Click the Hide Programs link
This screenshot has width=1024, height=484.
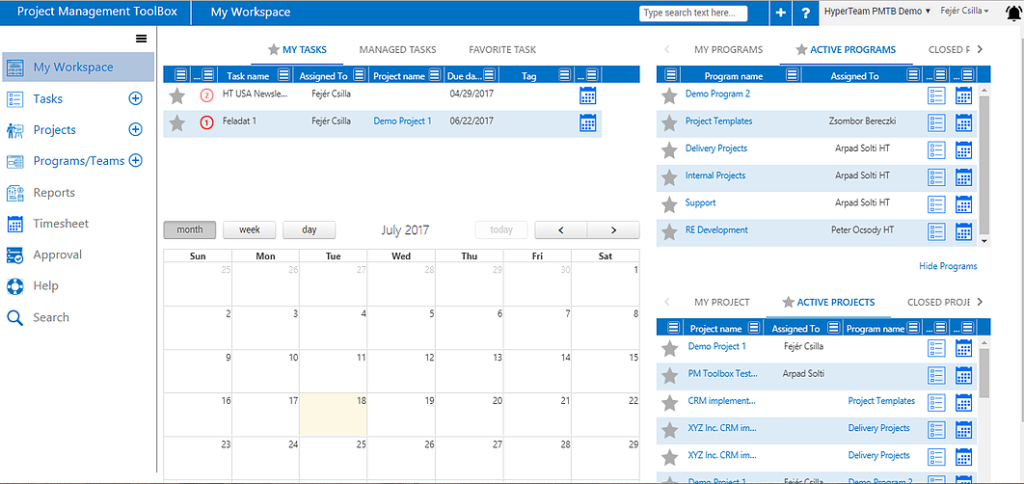pyautogui.click(x=947, y=266)
